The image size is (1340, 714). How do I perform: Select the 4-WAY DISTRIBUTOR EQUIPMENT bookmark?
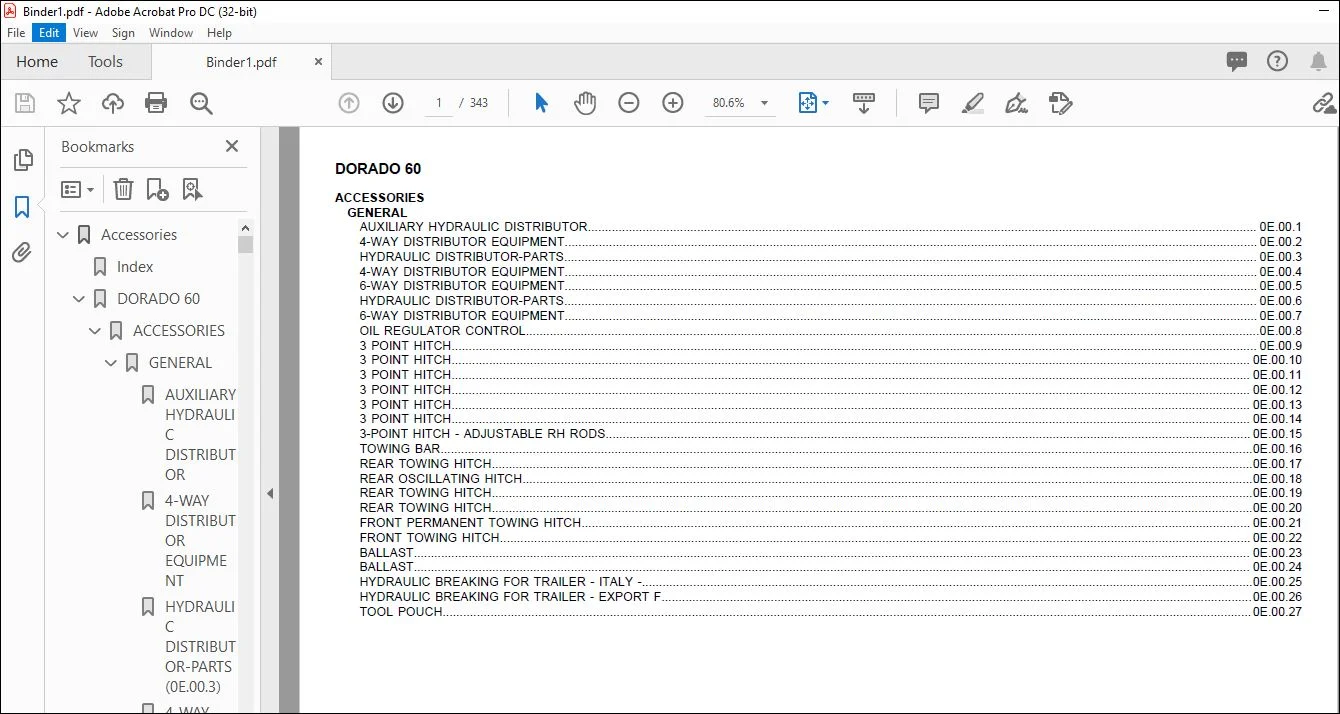[x=200, y=541]
